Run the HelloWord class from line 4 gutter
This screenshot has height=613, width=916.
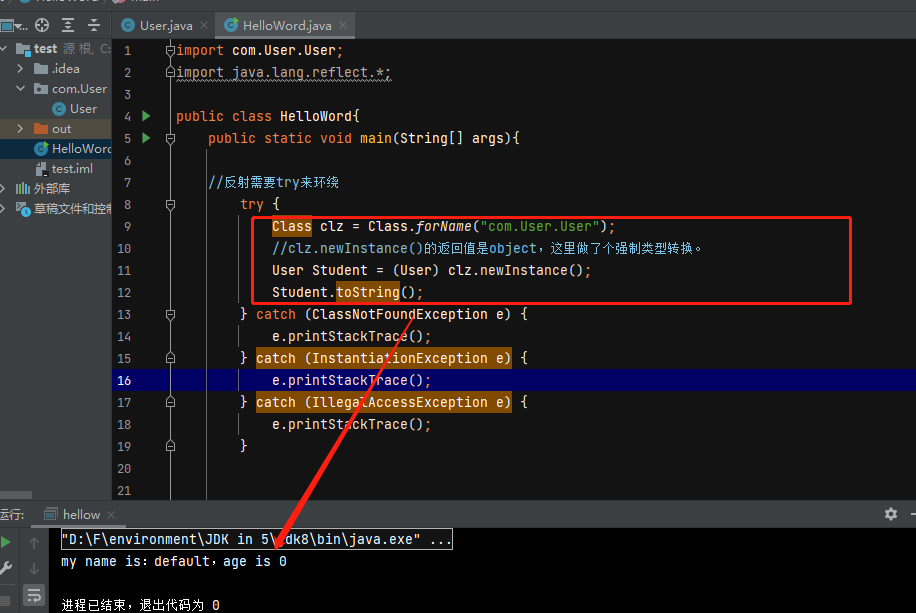click(146, 116)
